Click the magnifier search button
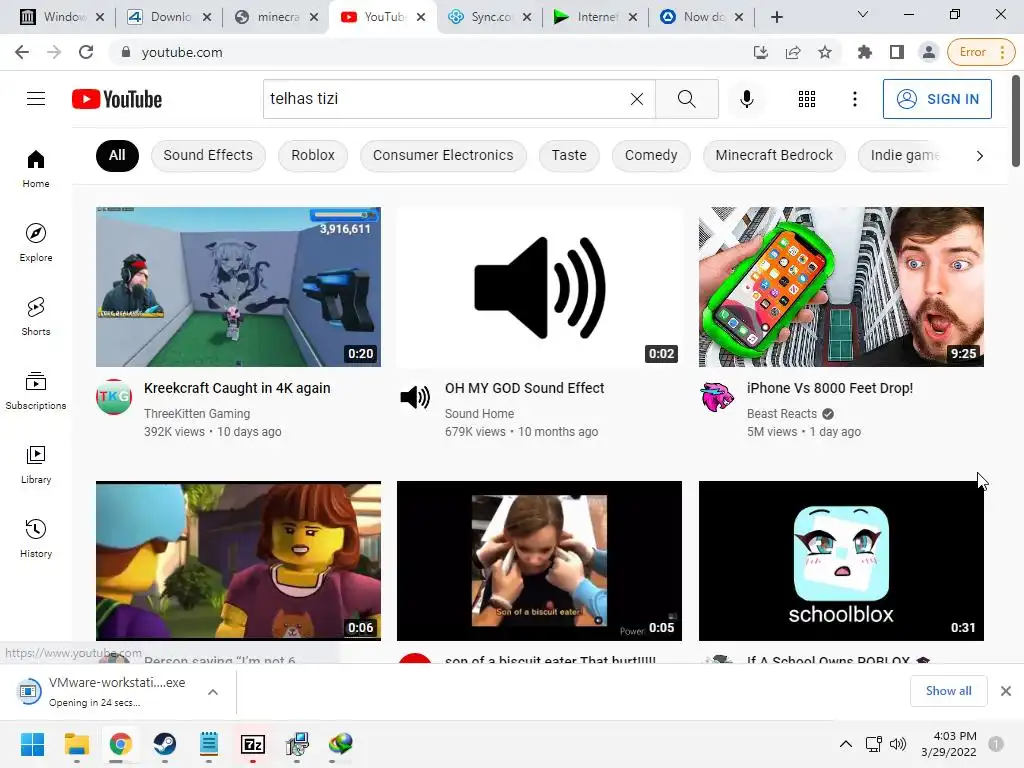The height and width of the screenshot is (768, 1024). [686, 99]
